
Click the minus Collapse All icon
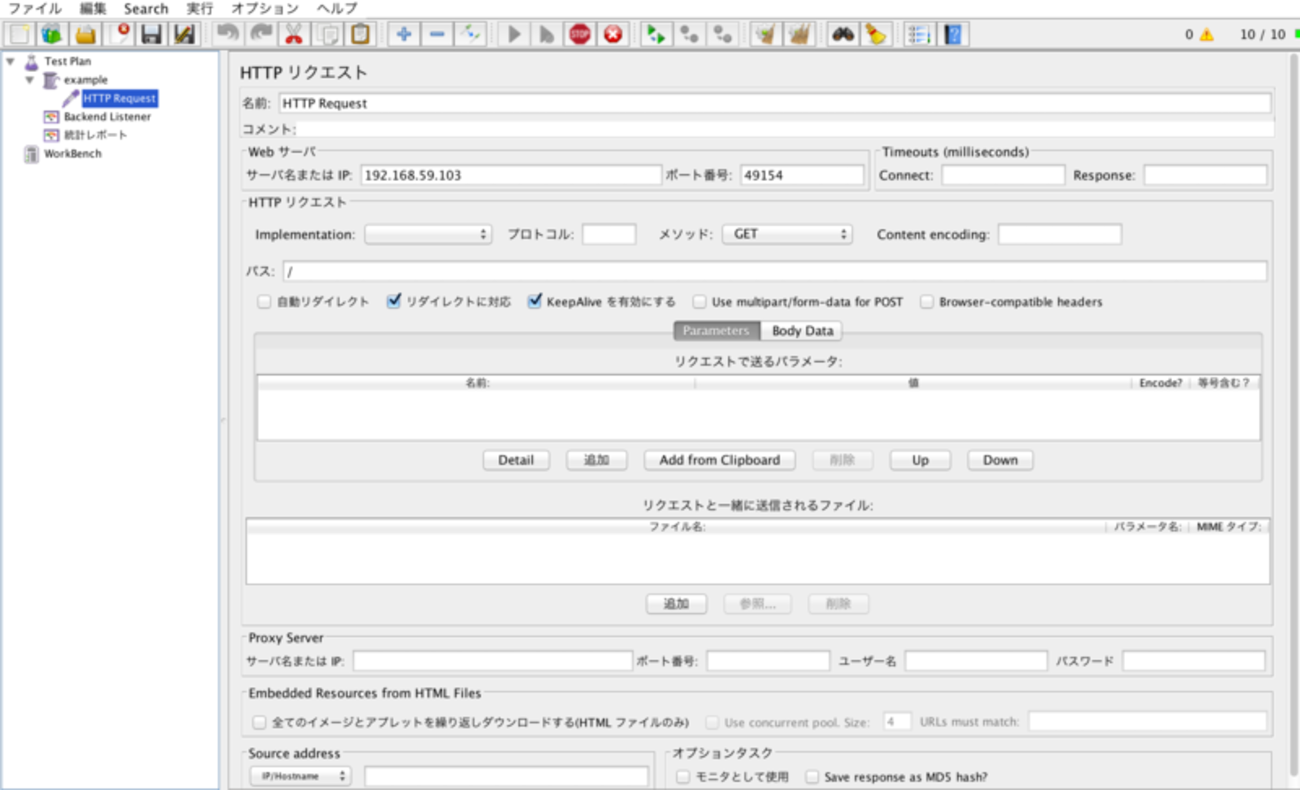tap(437, 35)
